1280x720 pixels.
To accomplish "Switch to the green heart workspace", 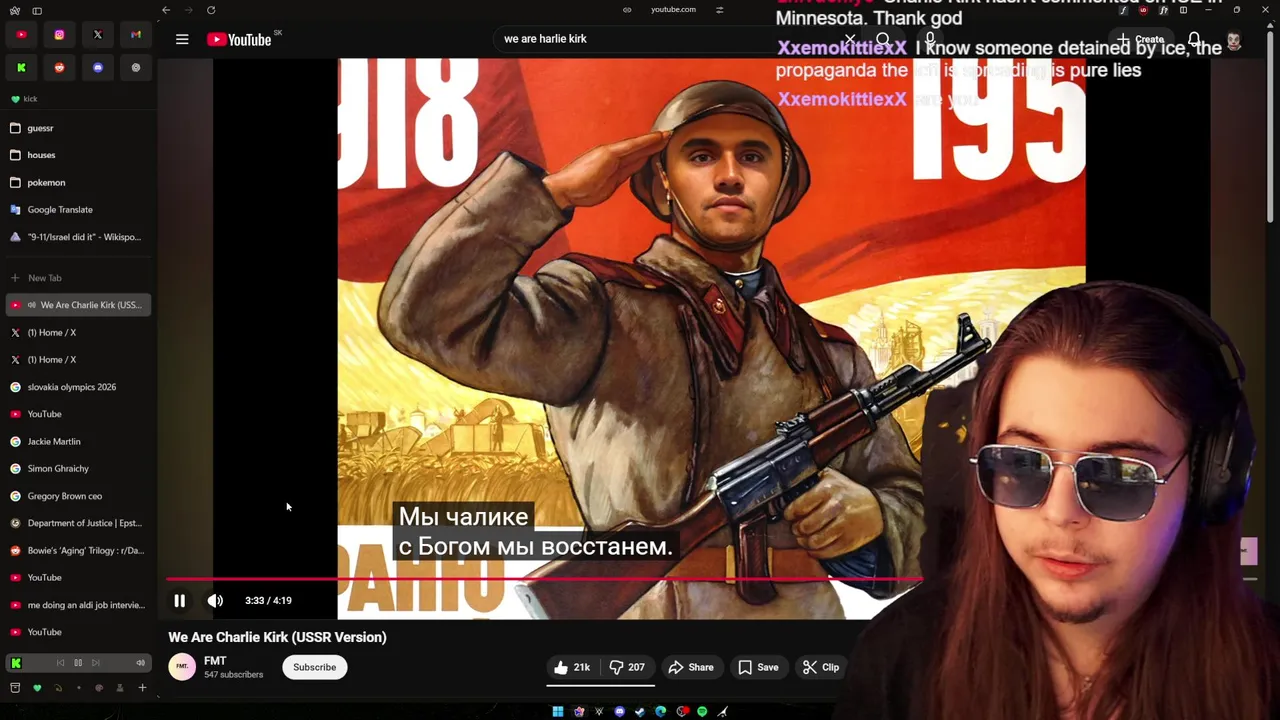I will click(37, 688).
